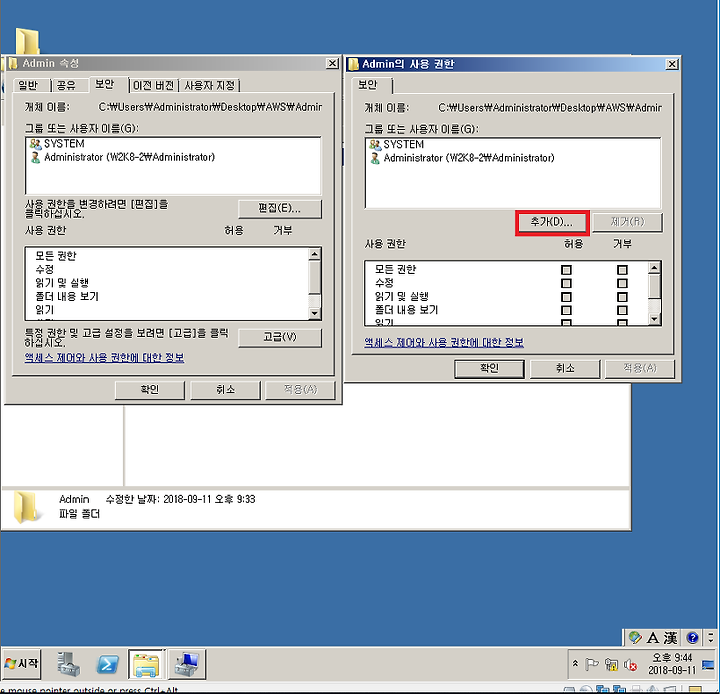Toggle the A input mode on language bar
Image resolution: width=720 pixels, height=694 pixels.
click(x=652, y=638)
